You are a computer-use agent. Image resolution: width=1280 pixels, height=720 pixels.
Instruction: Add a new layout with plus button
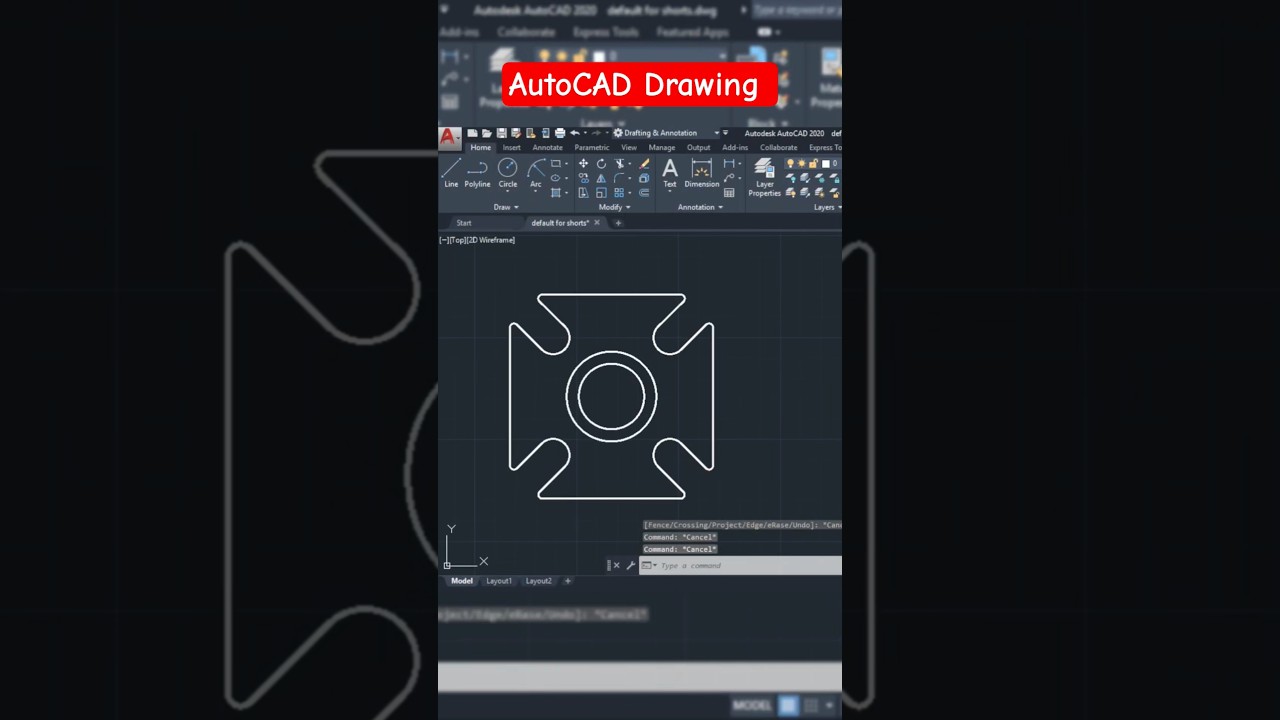tap(568, 581)
